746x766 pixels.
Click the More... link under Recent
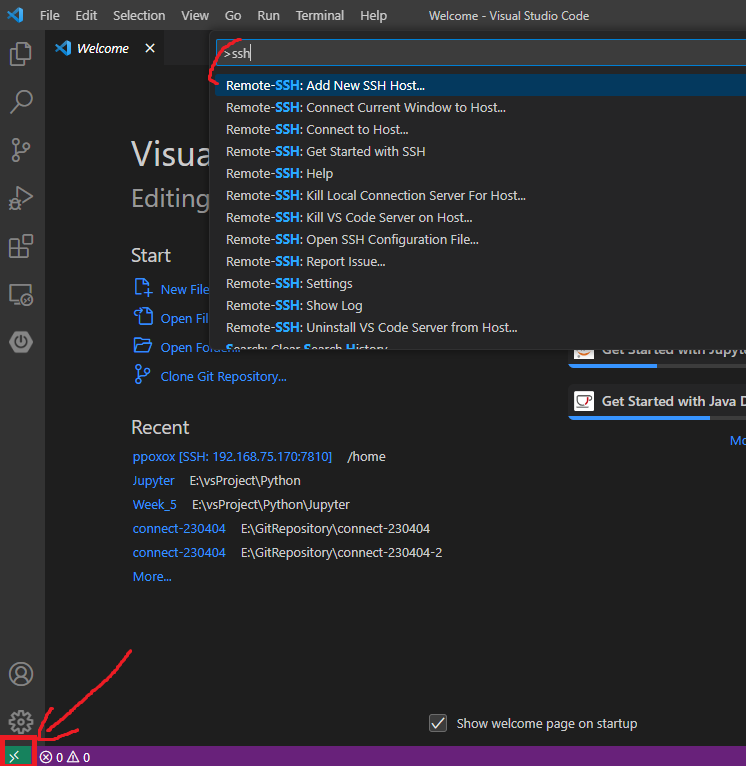(152, 576)
